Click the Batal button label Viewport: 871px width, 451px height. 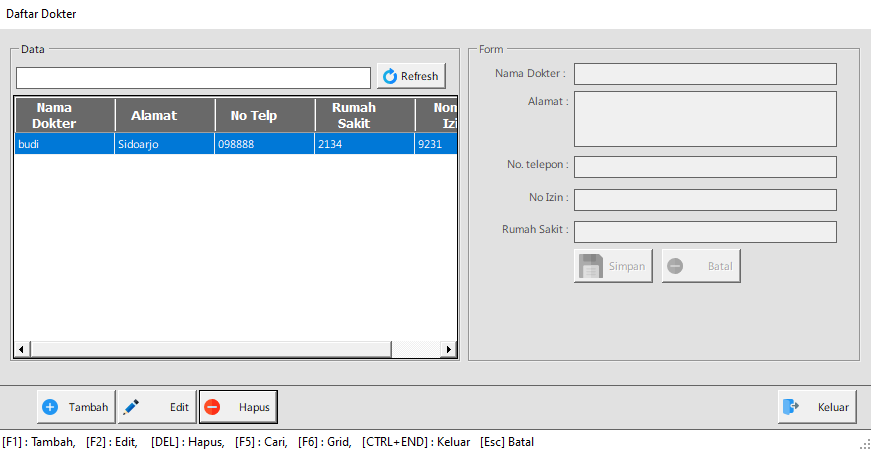click(720, 266)
